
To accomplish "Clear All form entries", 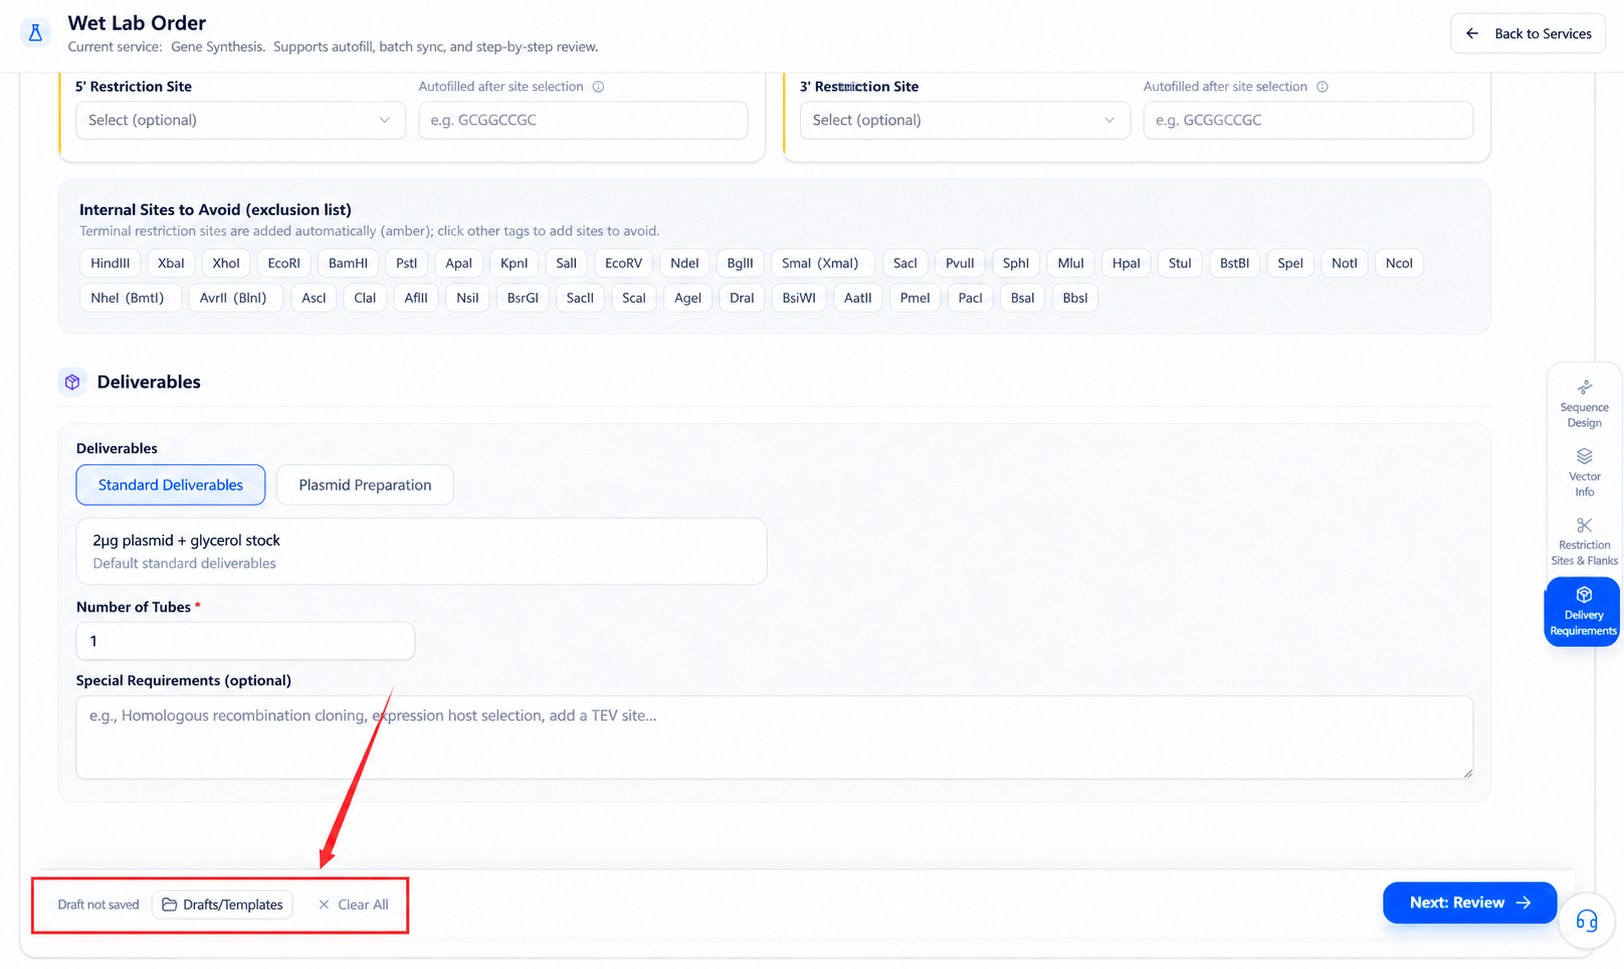I will click(x=353, y=904).
